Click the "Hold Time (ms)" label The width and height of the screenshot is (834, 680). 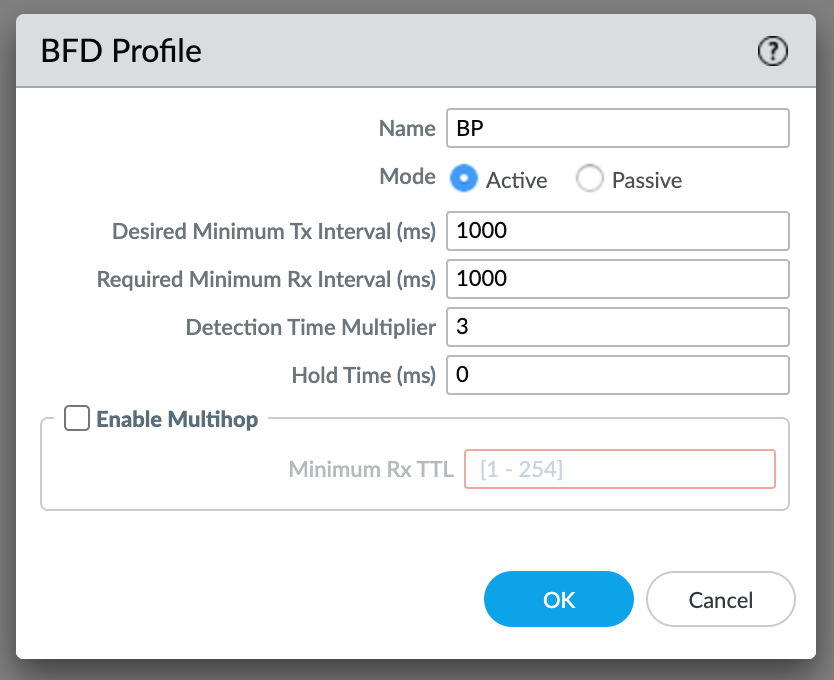(364, 376)
